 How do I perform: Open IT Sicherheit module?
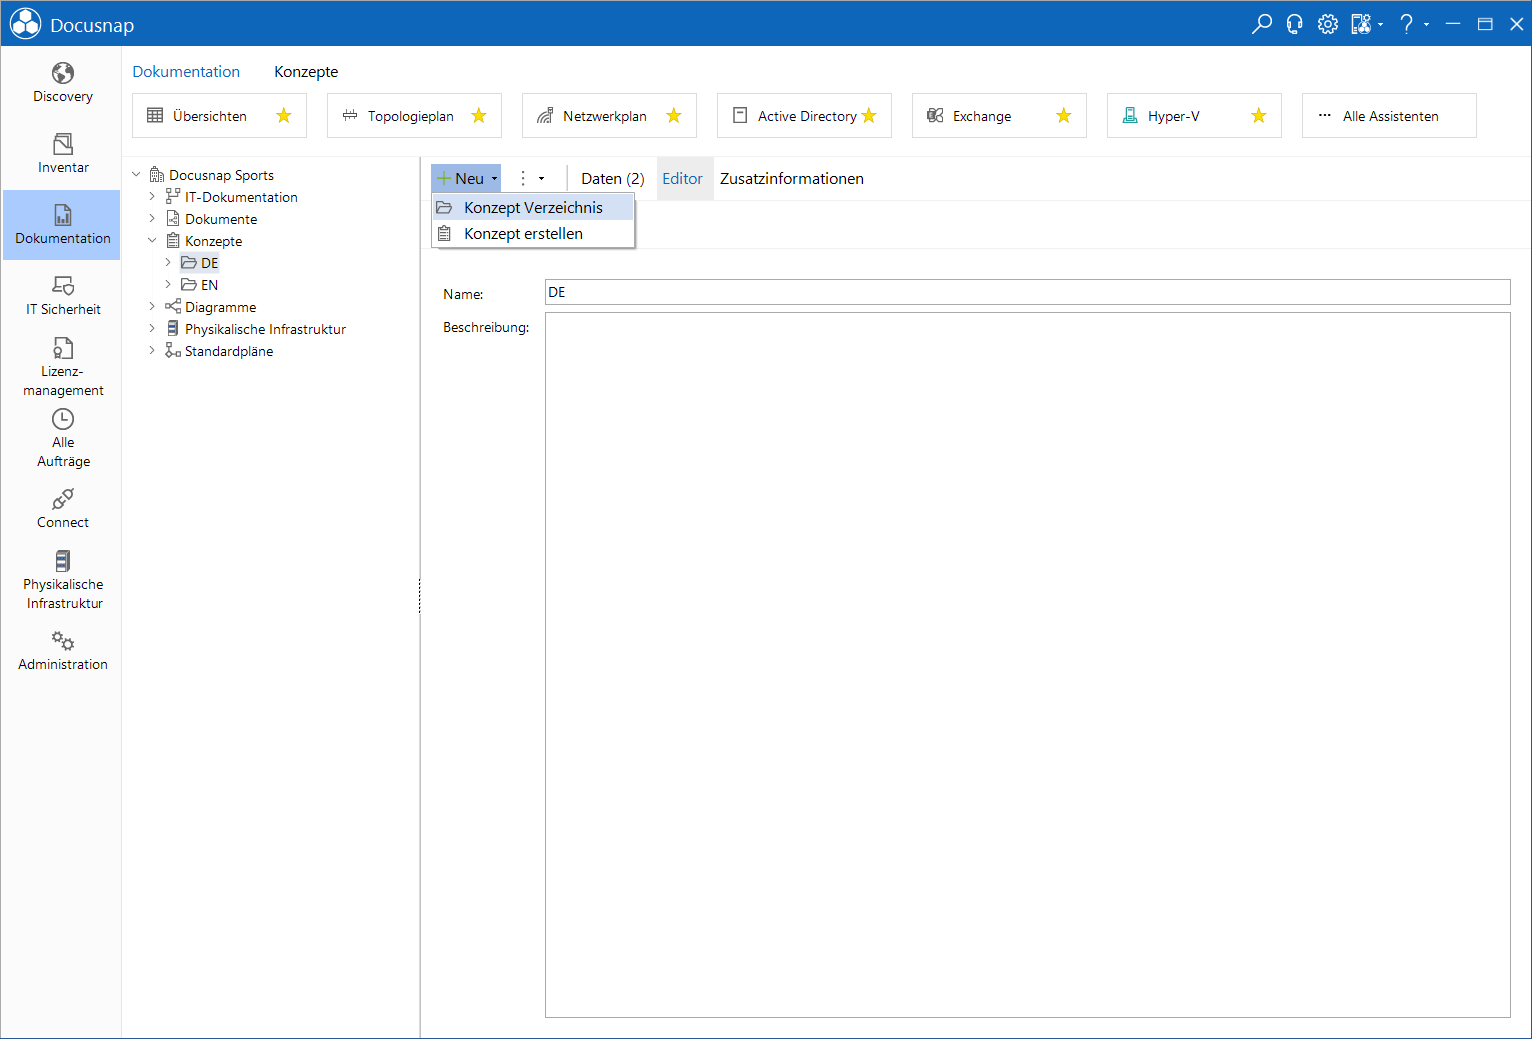coord(62,296)
